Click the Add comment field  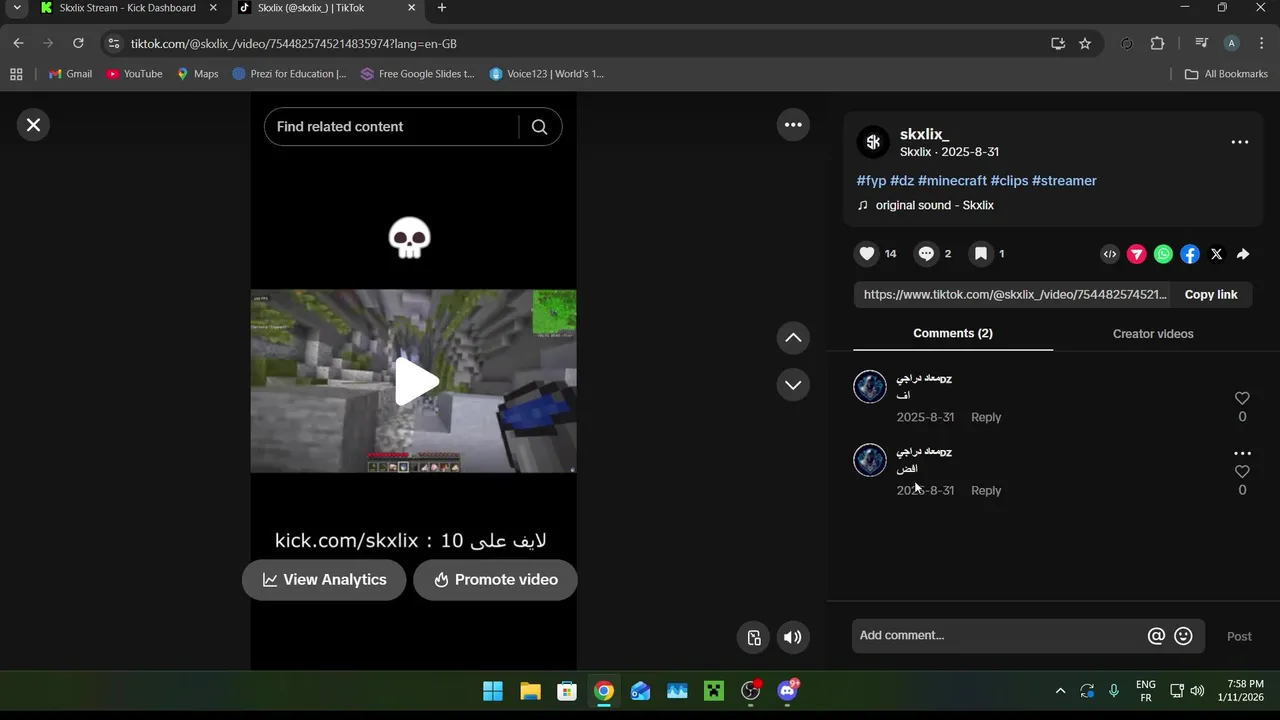click(x=1000, y=636)
